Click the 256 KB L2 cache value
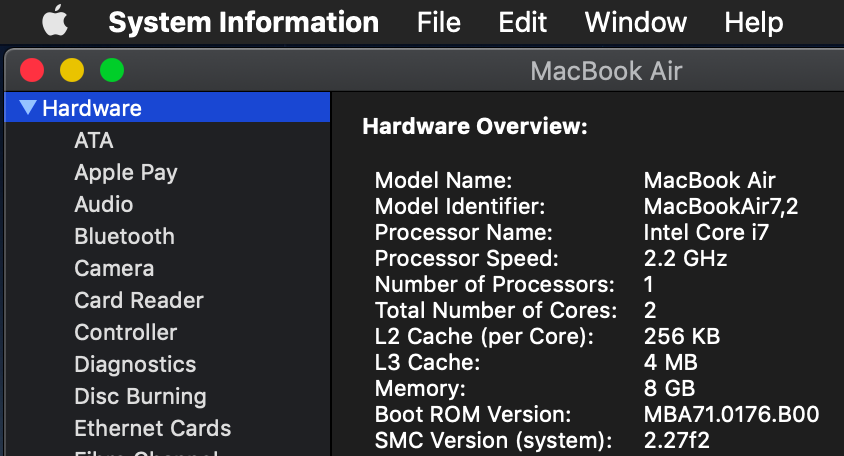The height and width of the screenshot is (456, 844). point(682,336)
